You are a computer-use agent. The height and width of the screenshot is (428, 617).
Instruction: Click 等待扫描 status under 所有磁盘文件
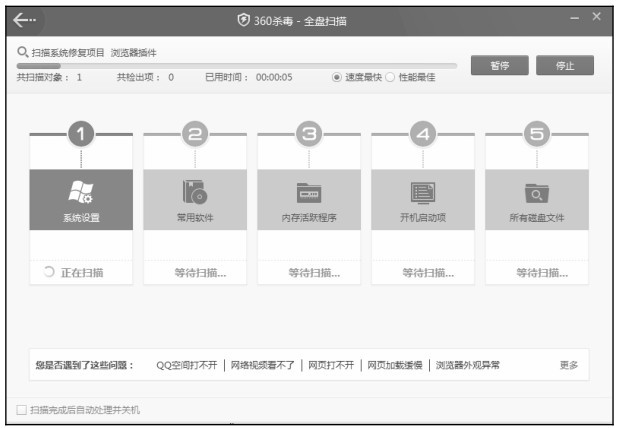(542, 273)
